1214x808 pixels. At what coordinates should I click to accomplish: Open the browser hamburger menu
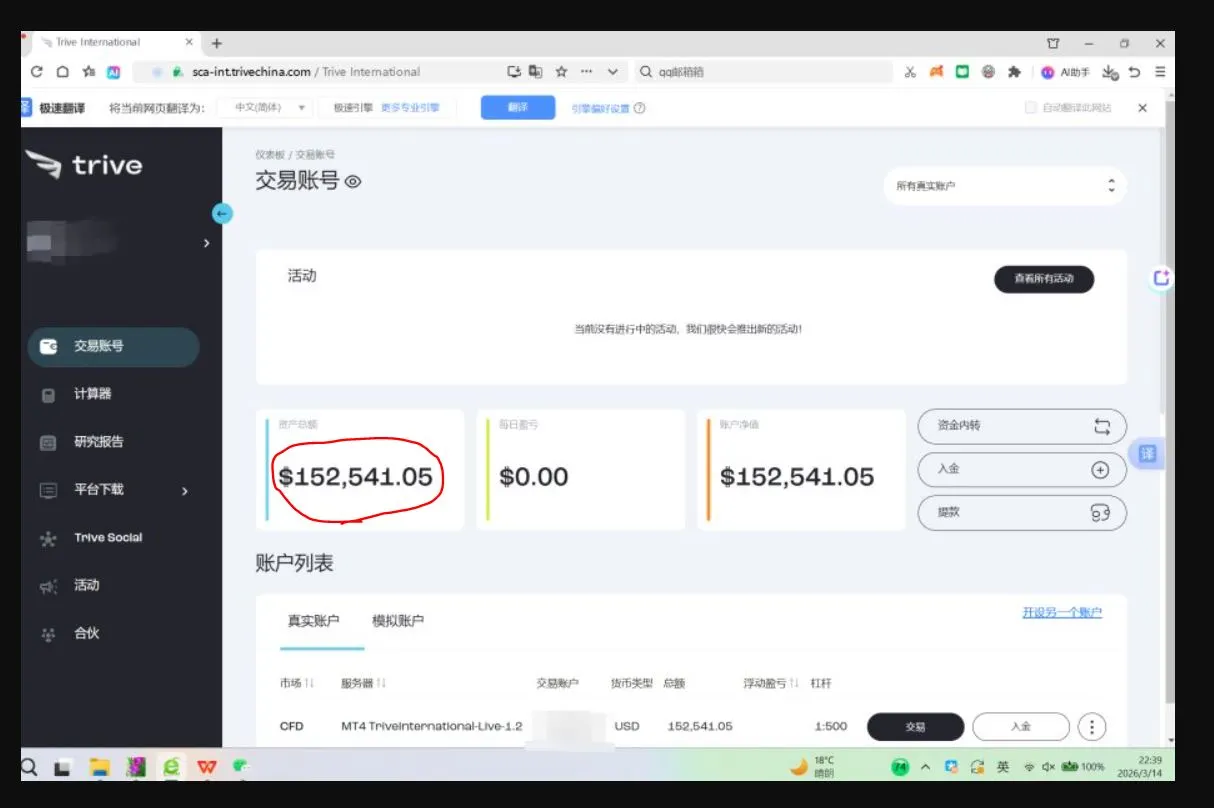(x=1160, y=72)
